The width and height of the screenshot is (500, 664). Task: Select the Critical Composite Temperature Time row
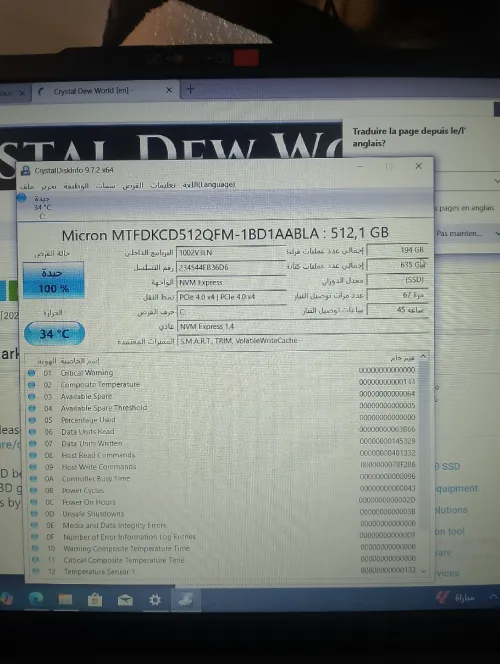pos(224,560)
